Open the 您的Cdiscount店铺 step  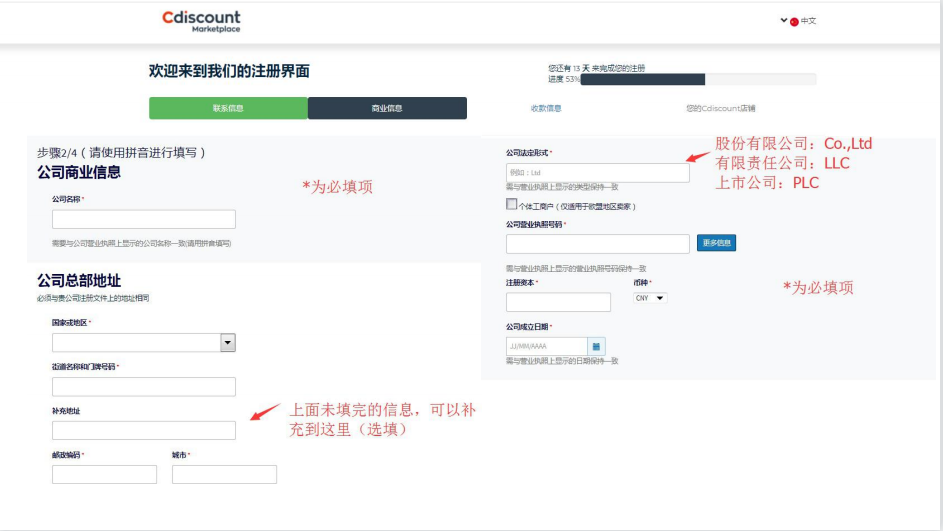[x=720, y=108]
